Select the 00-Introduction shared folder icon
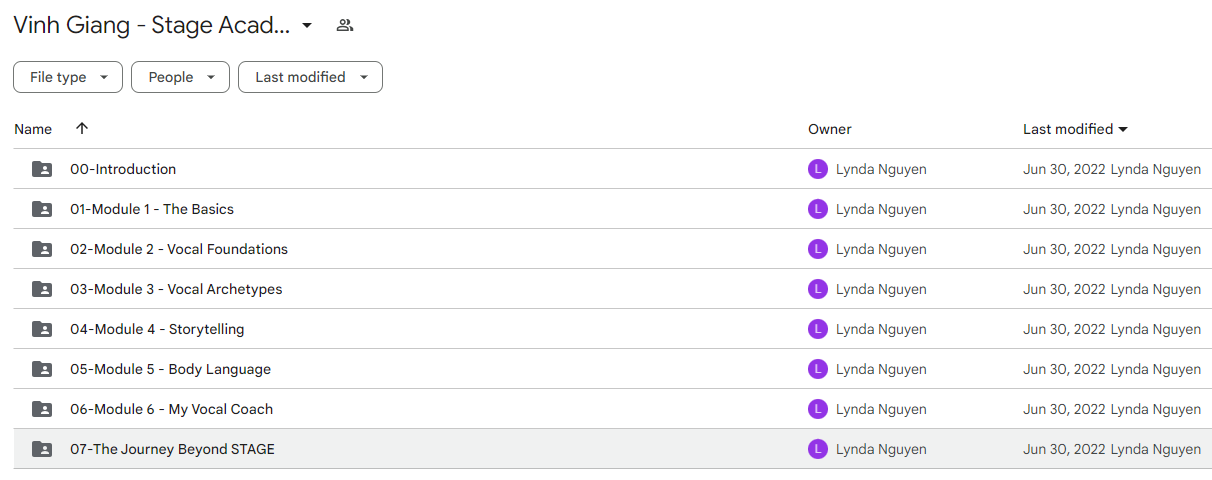Screen dimensions: 1212x480 [42, 169]
